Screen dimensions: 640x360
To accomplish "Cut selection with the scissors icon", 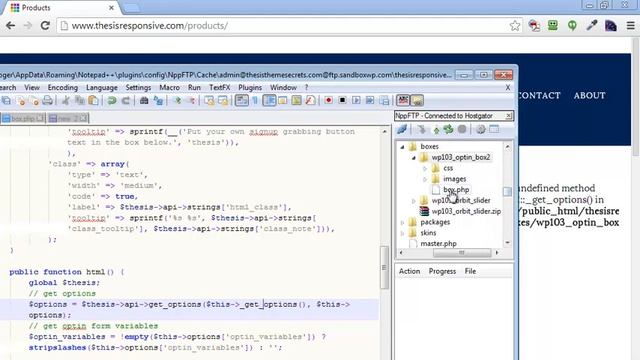I will [x=65, y=100].
